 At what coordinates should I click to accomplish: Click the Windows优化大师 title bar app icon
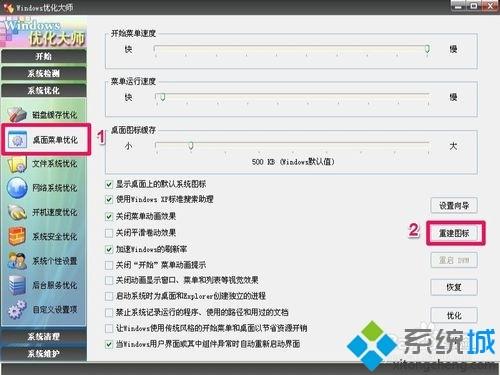pyautogui.click(x=8, y=7)
